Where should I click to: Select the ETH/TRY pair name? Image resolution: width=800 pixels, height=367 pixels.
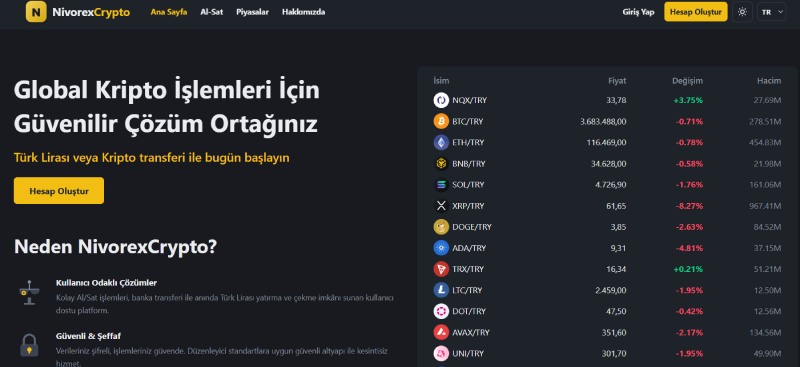click(468, 142)
